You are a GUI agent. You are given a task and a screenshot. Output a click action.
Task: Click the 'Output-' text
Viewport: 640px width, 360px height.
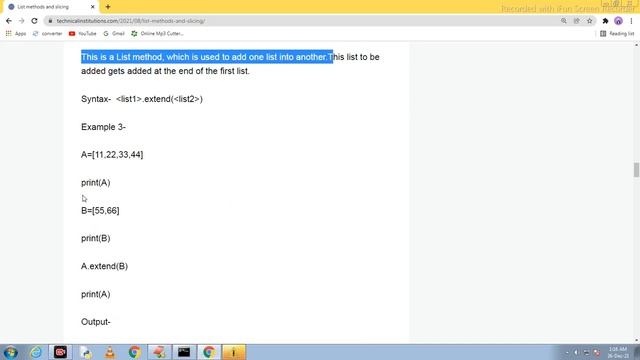coord(96,322)
